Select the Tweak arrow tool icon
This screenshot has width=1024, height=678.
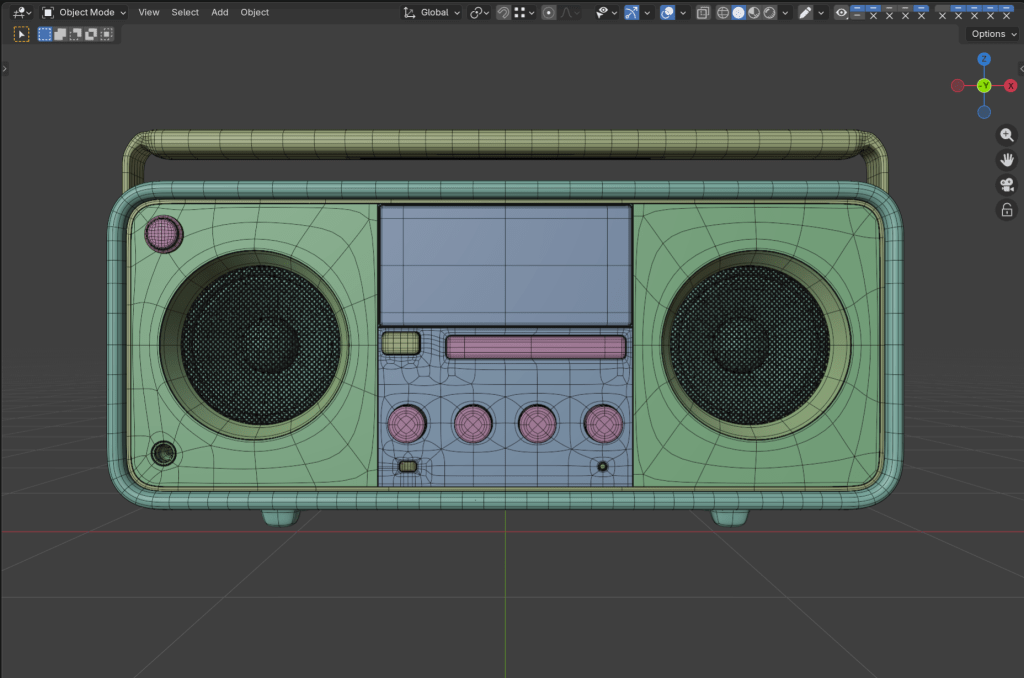coord(21,34)
